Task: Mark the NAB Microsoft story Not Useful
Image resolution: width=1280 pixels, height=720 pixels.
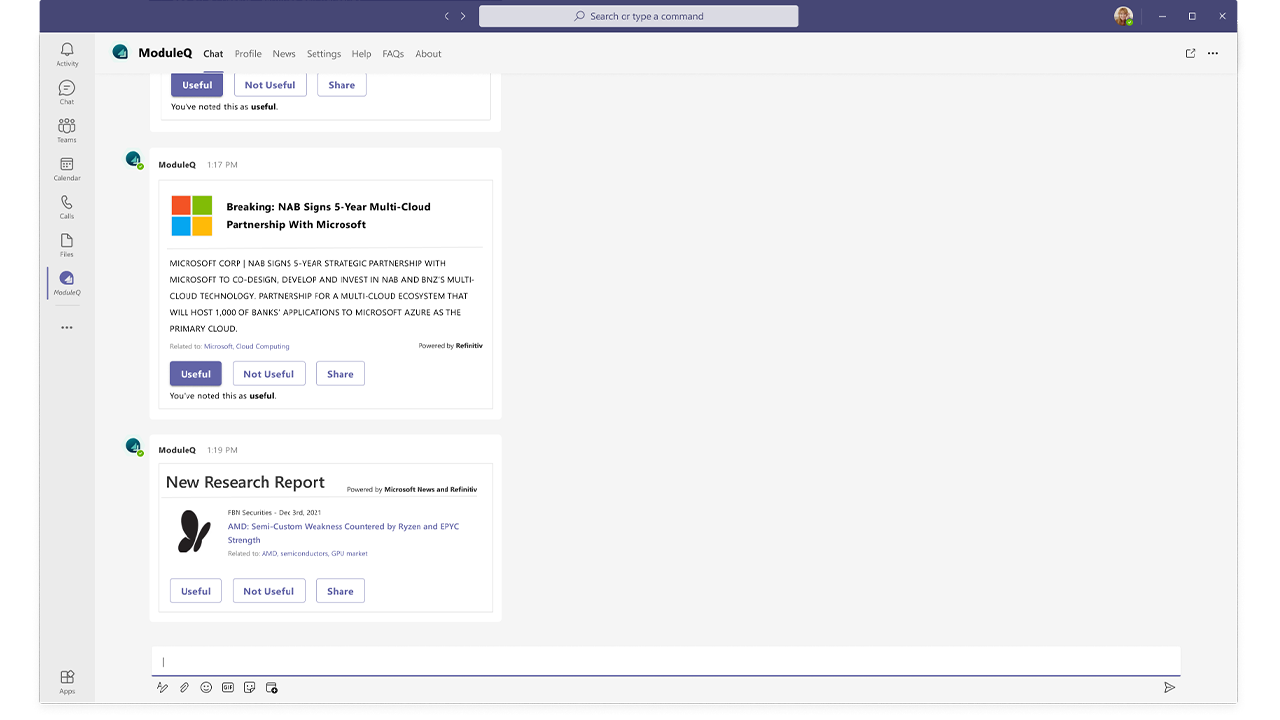Action: [269, 374]
